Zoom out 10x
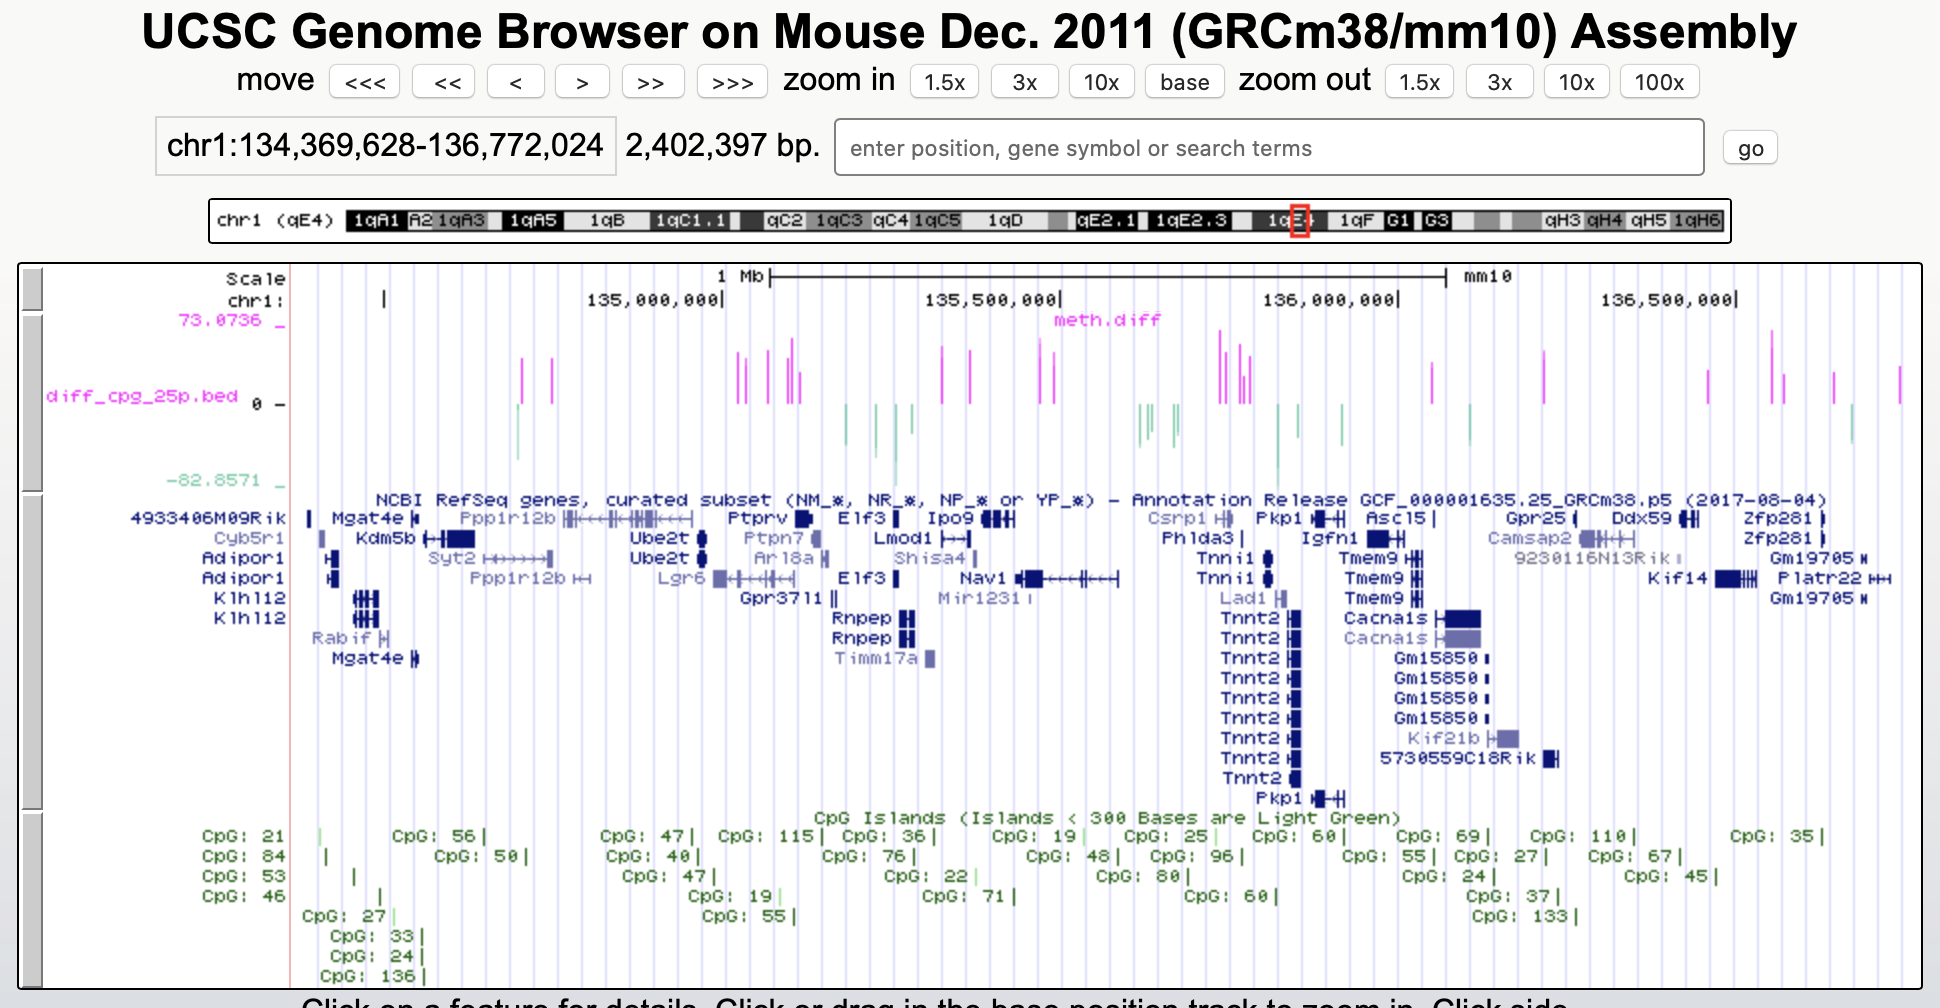1940x1008 pixels. [x=1576, y=82]
